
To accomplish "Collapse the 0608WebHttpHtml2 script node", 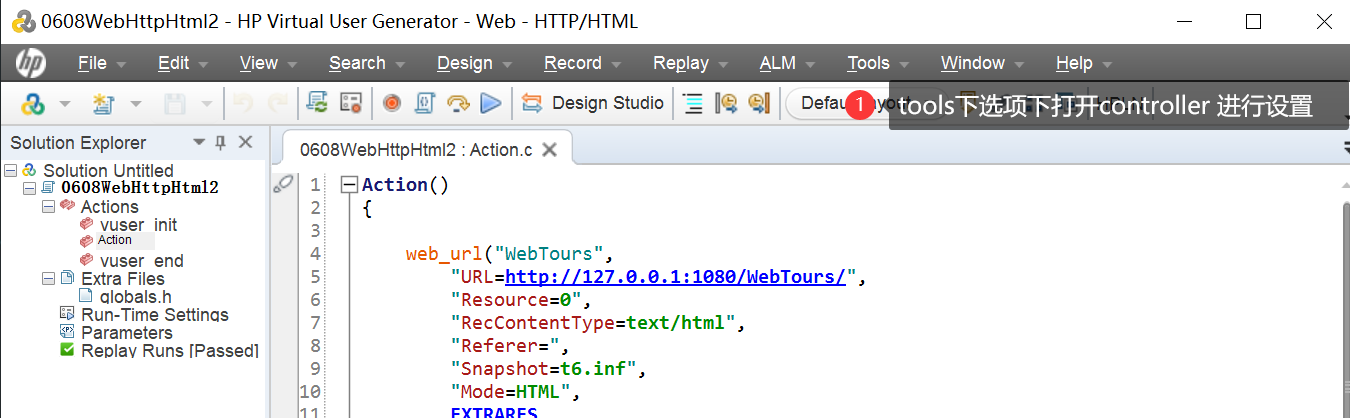I will 29,188.
